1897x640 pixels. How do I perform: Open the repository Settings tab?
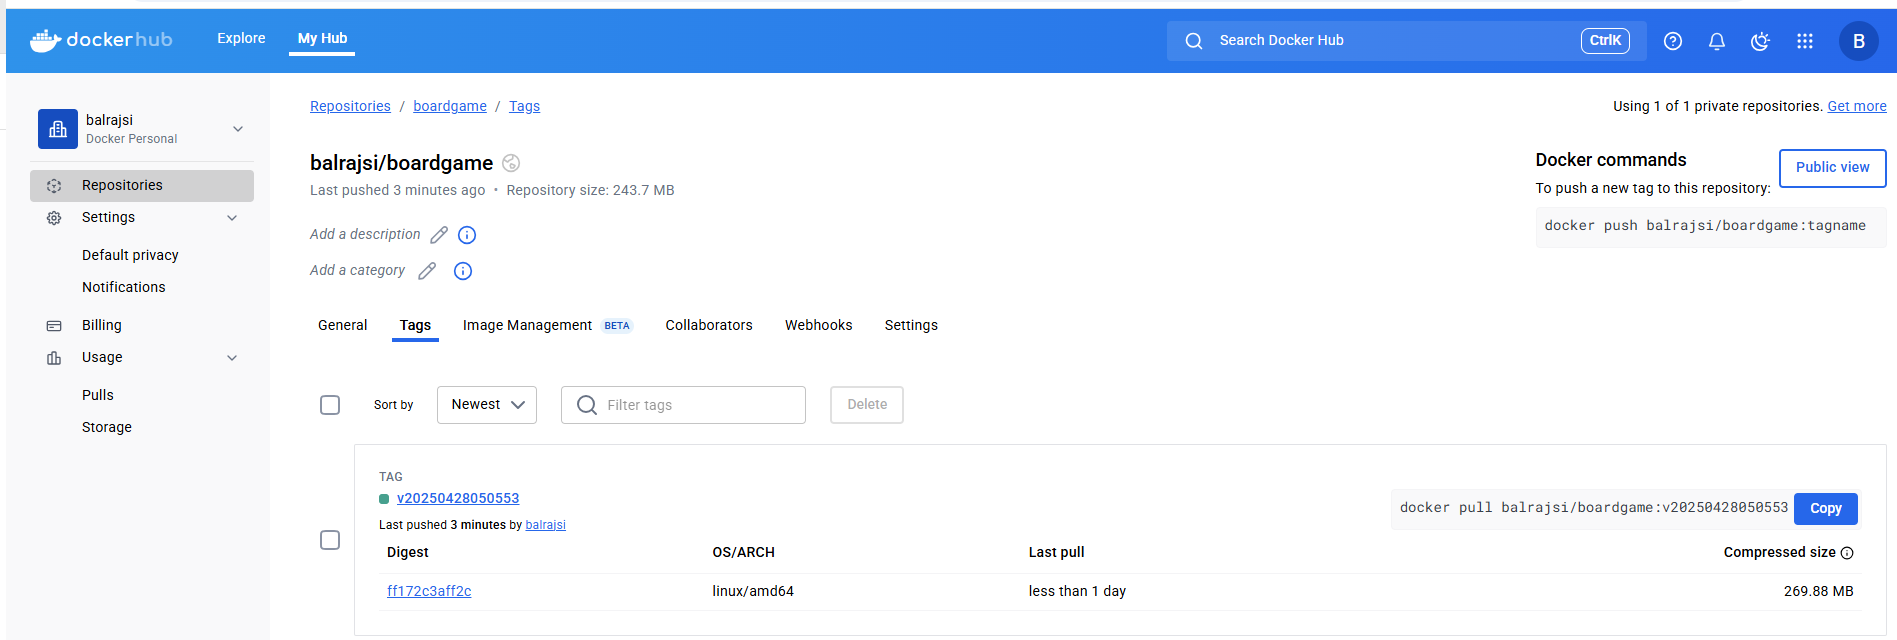point(911,325)
